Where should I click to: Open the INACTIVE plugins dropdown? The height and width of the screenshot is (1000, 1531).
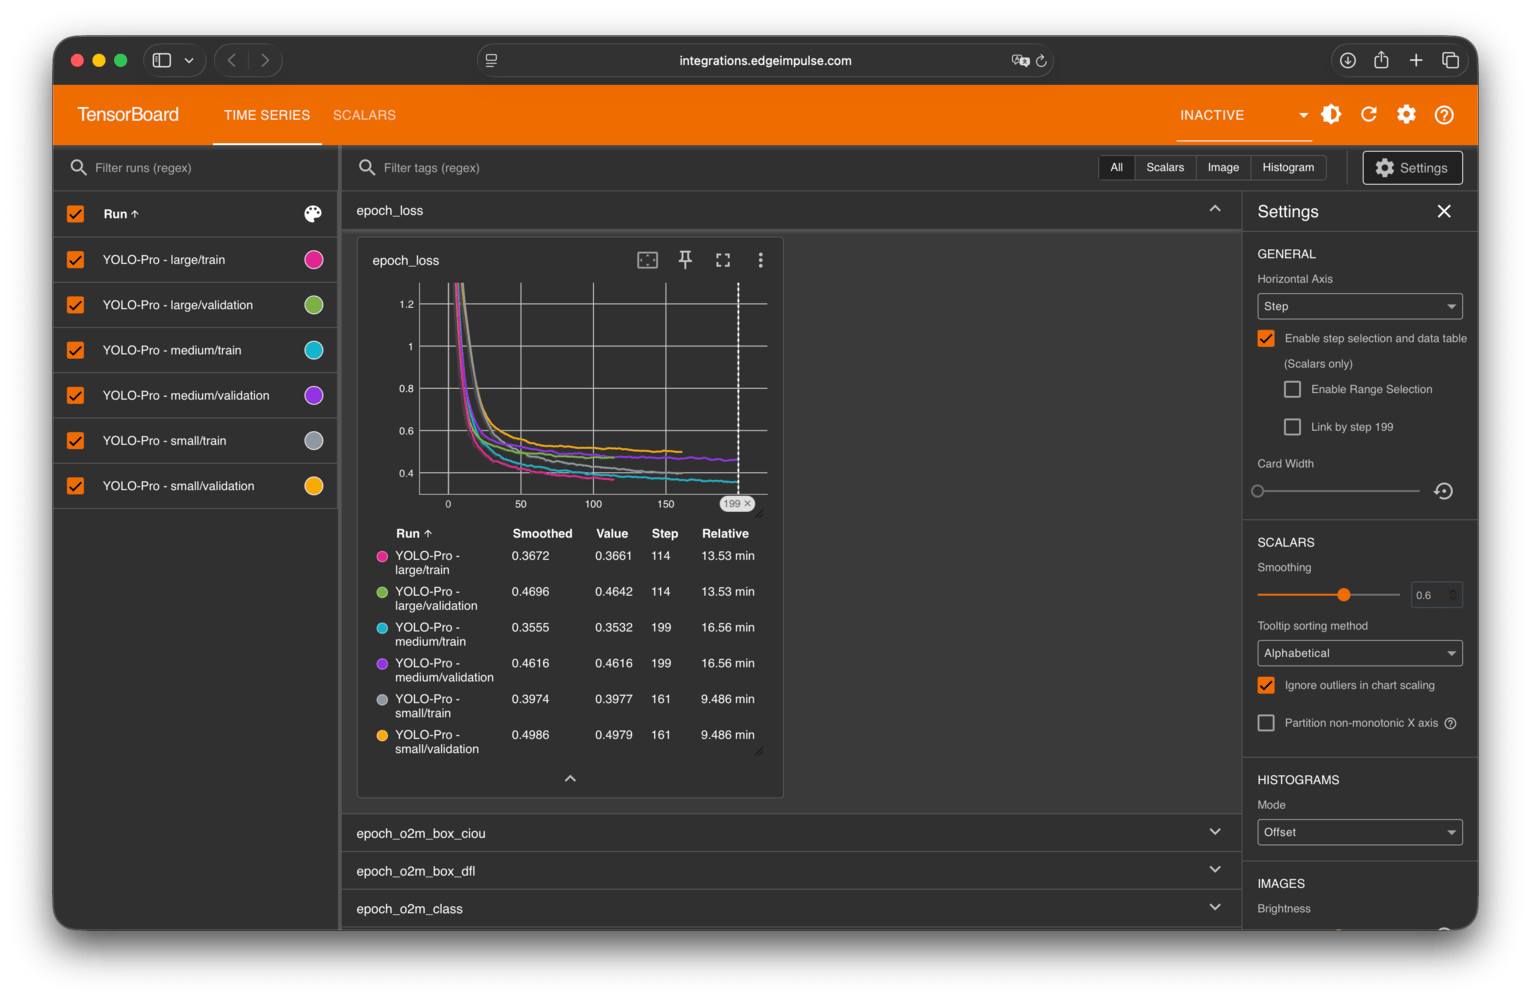point(1243,115)
